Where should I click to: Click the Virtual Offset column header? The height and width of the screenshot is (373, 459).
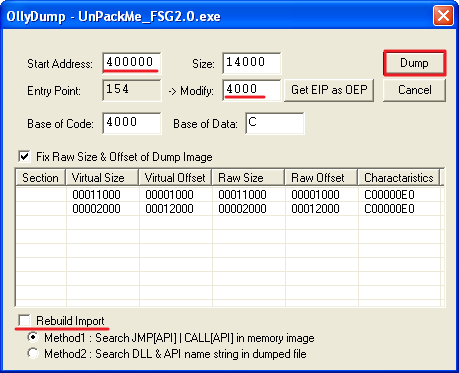pos(175,178)
